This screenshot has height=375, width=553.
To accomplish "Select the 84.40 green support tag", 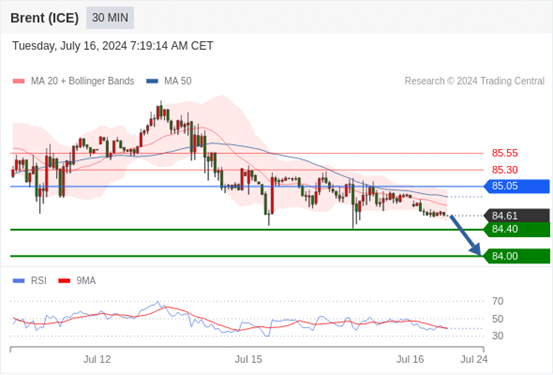I will [x=516, y=229].
